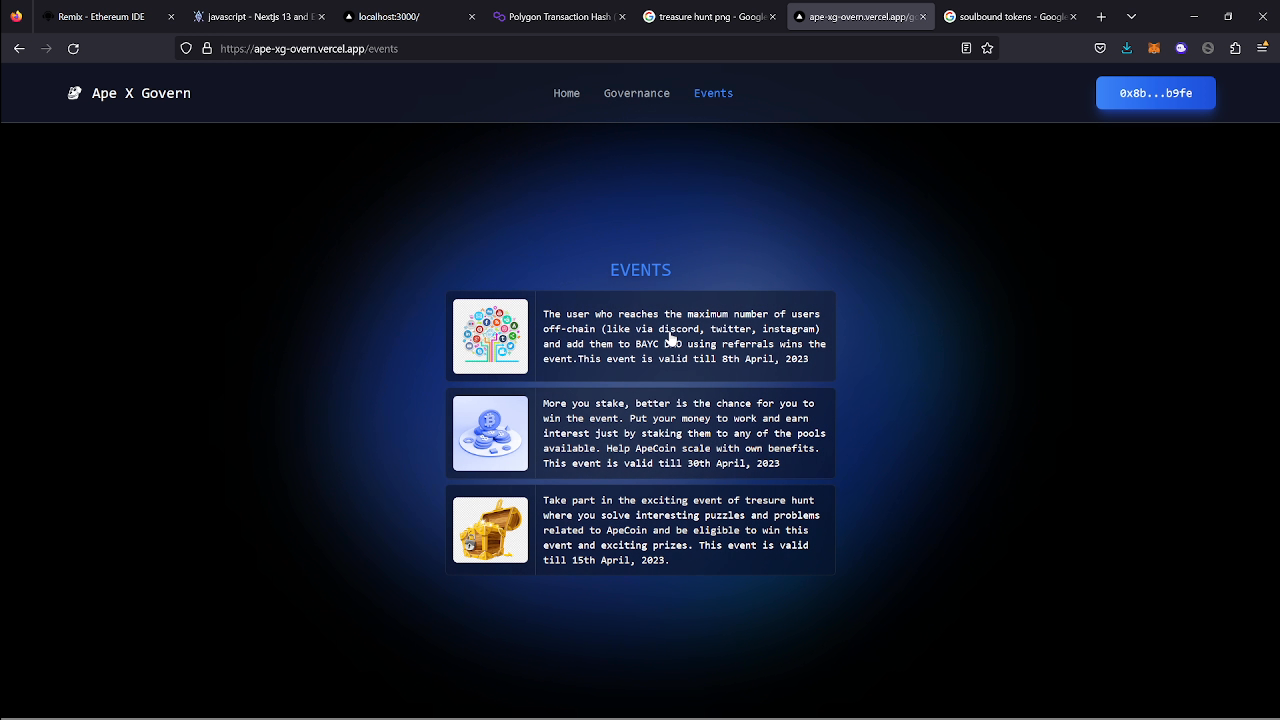Open the Events navigation link

coord(713,93)
